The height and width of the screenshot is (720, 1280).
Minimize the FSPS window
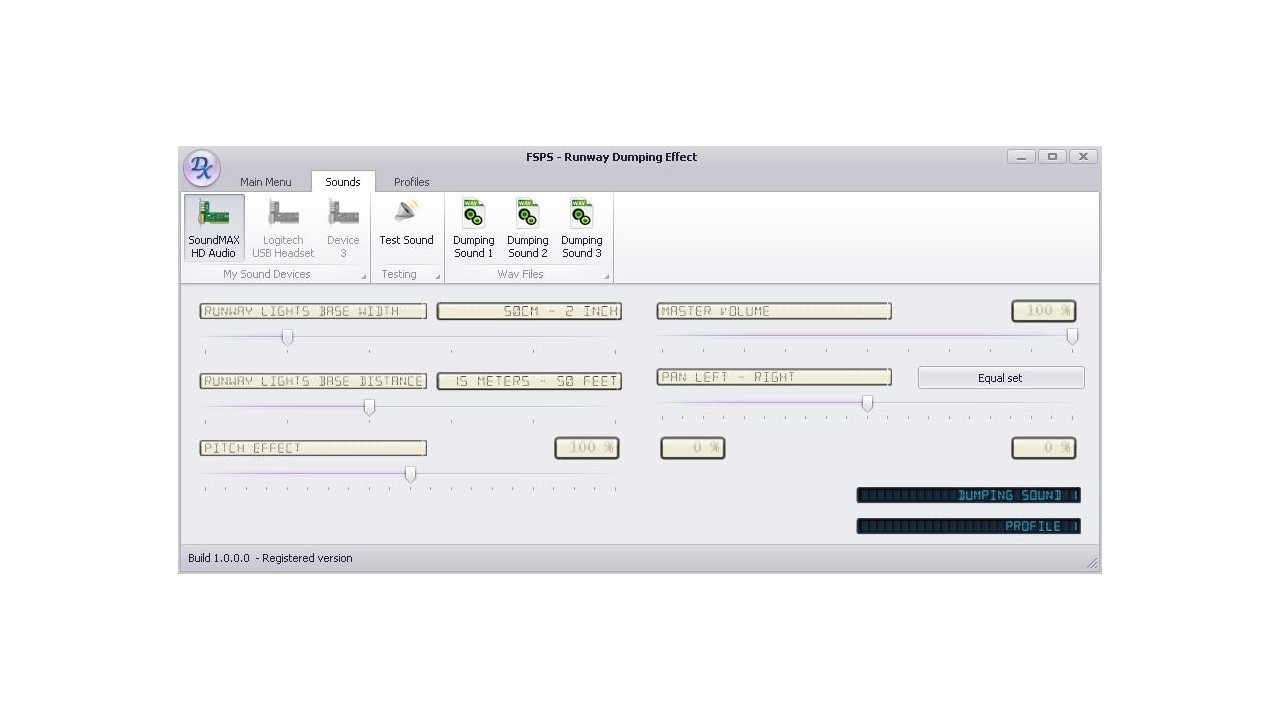click(x=1021, y=157)
